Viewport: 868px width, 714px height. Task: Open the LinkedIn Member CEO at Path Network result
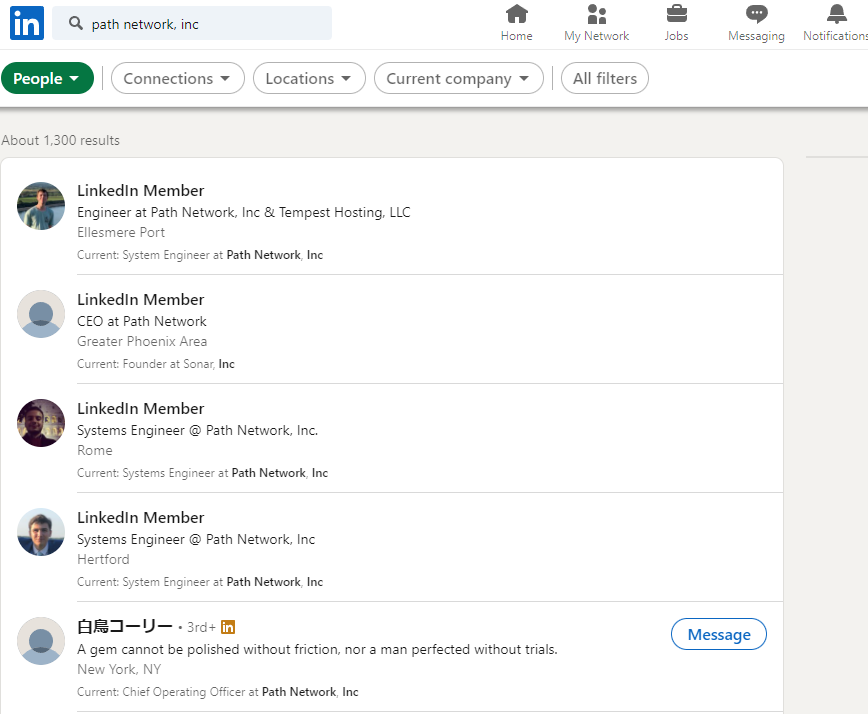click(x=140, y=300)
